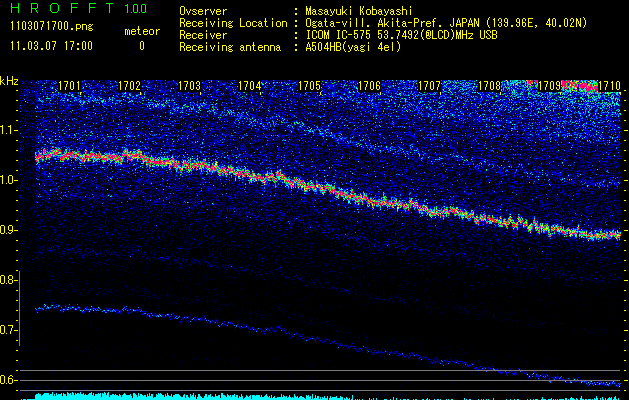Click the kHz axis unit label
Screen dimensions: 629x400
[10, 80]
